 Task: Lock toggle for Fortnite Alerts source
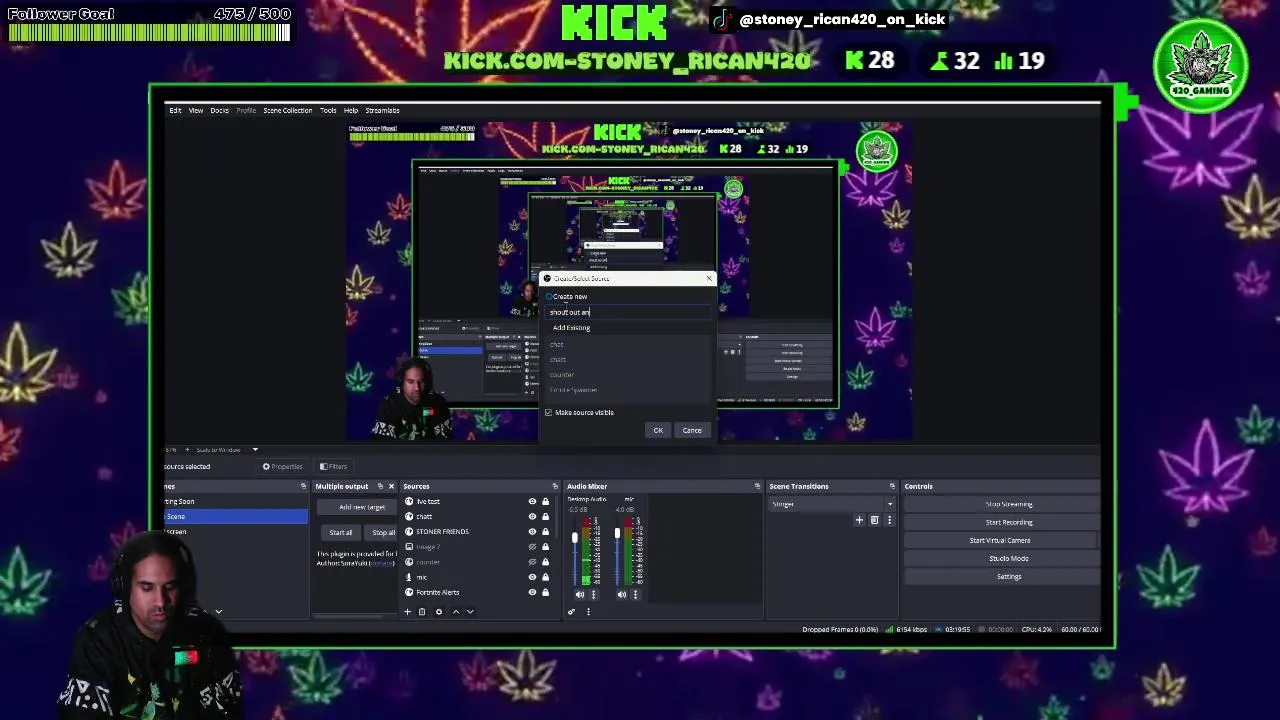click(x=545, y=592)
